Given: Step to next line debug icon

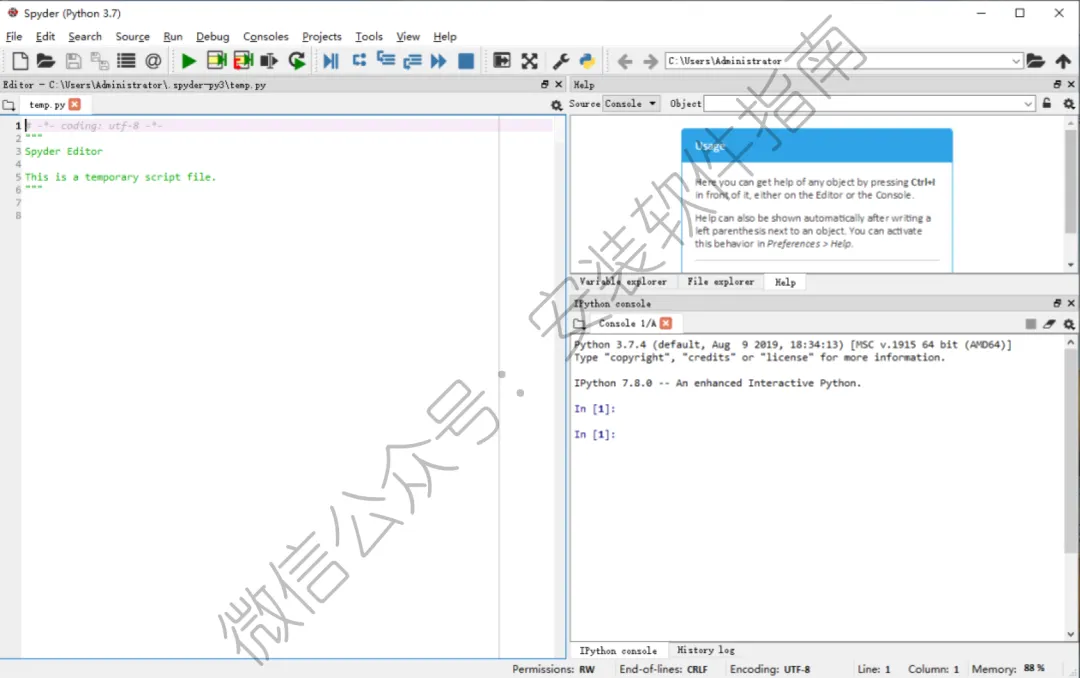Looking at the screenshot, I should [359, 61].
